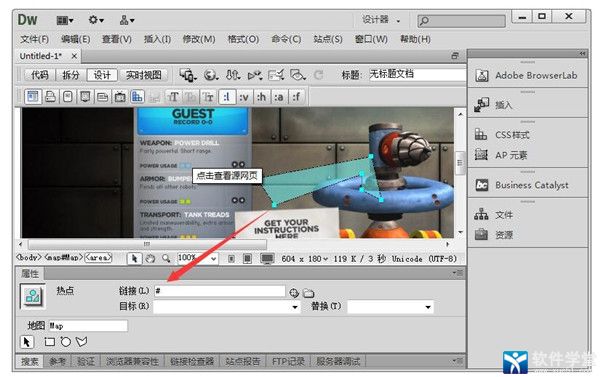Screen dimensions: 600x377
Task: Click the preview in browser globe icon
Action: [x=210, y=75]
